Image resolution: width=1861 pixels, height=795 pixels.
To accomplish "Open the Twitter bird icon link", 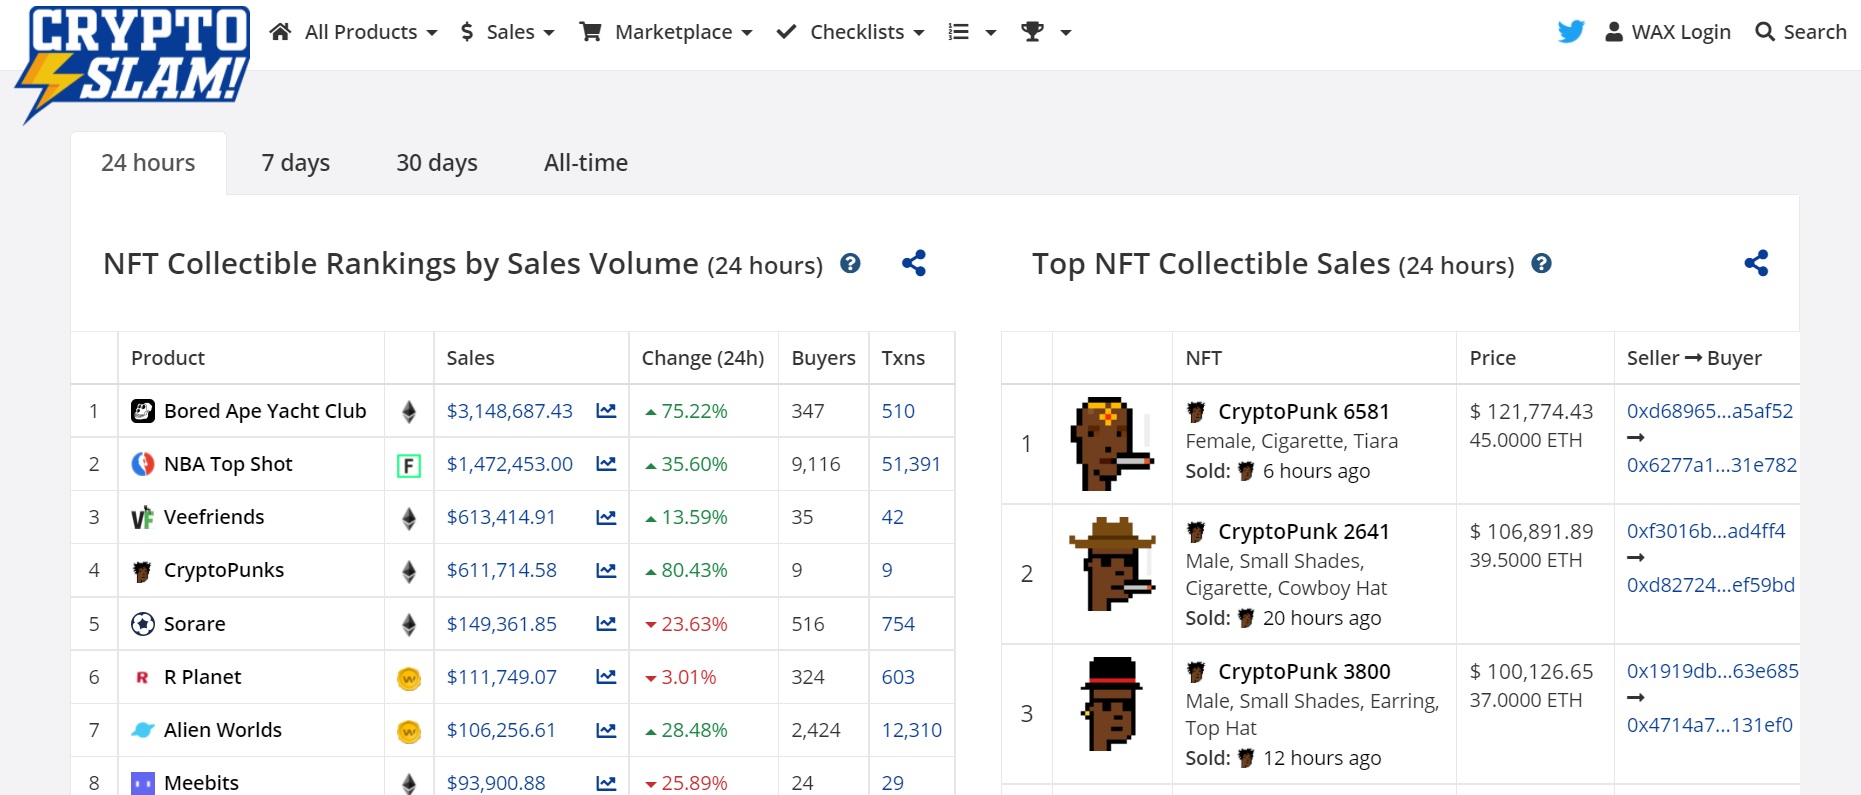I will coord(1571,32).
